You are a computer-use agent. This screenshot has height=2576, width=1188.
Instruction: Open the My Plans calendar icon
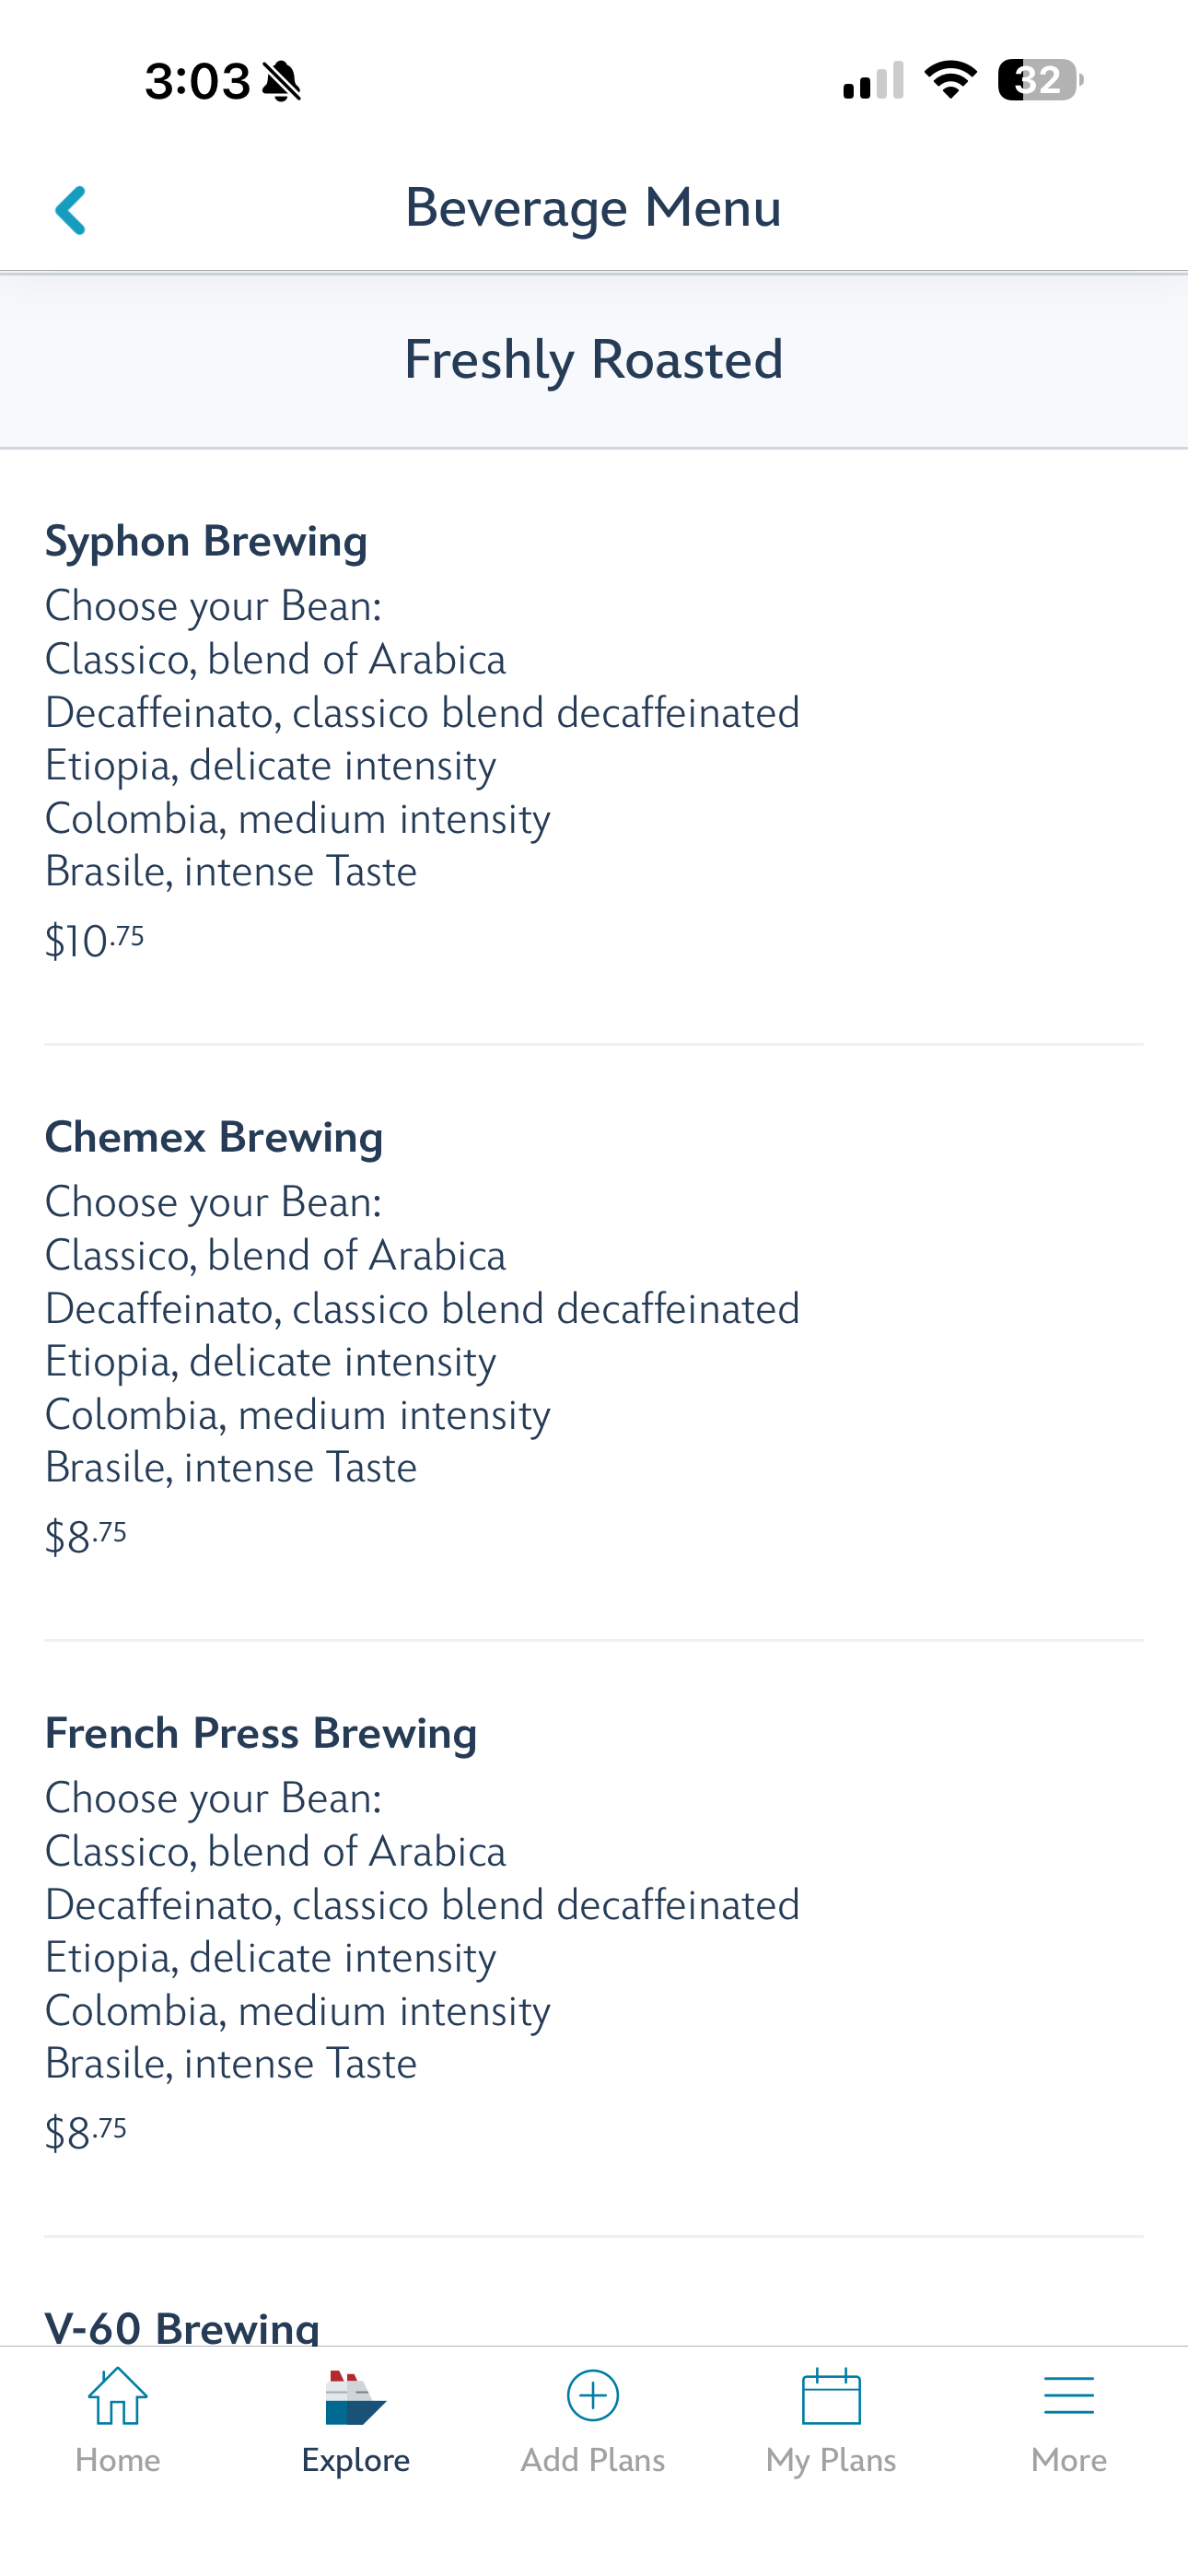831,2396
